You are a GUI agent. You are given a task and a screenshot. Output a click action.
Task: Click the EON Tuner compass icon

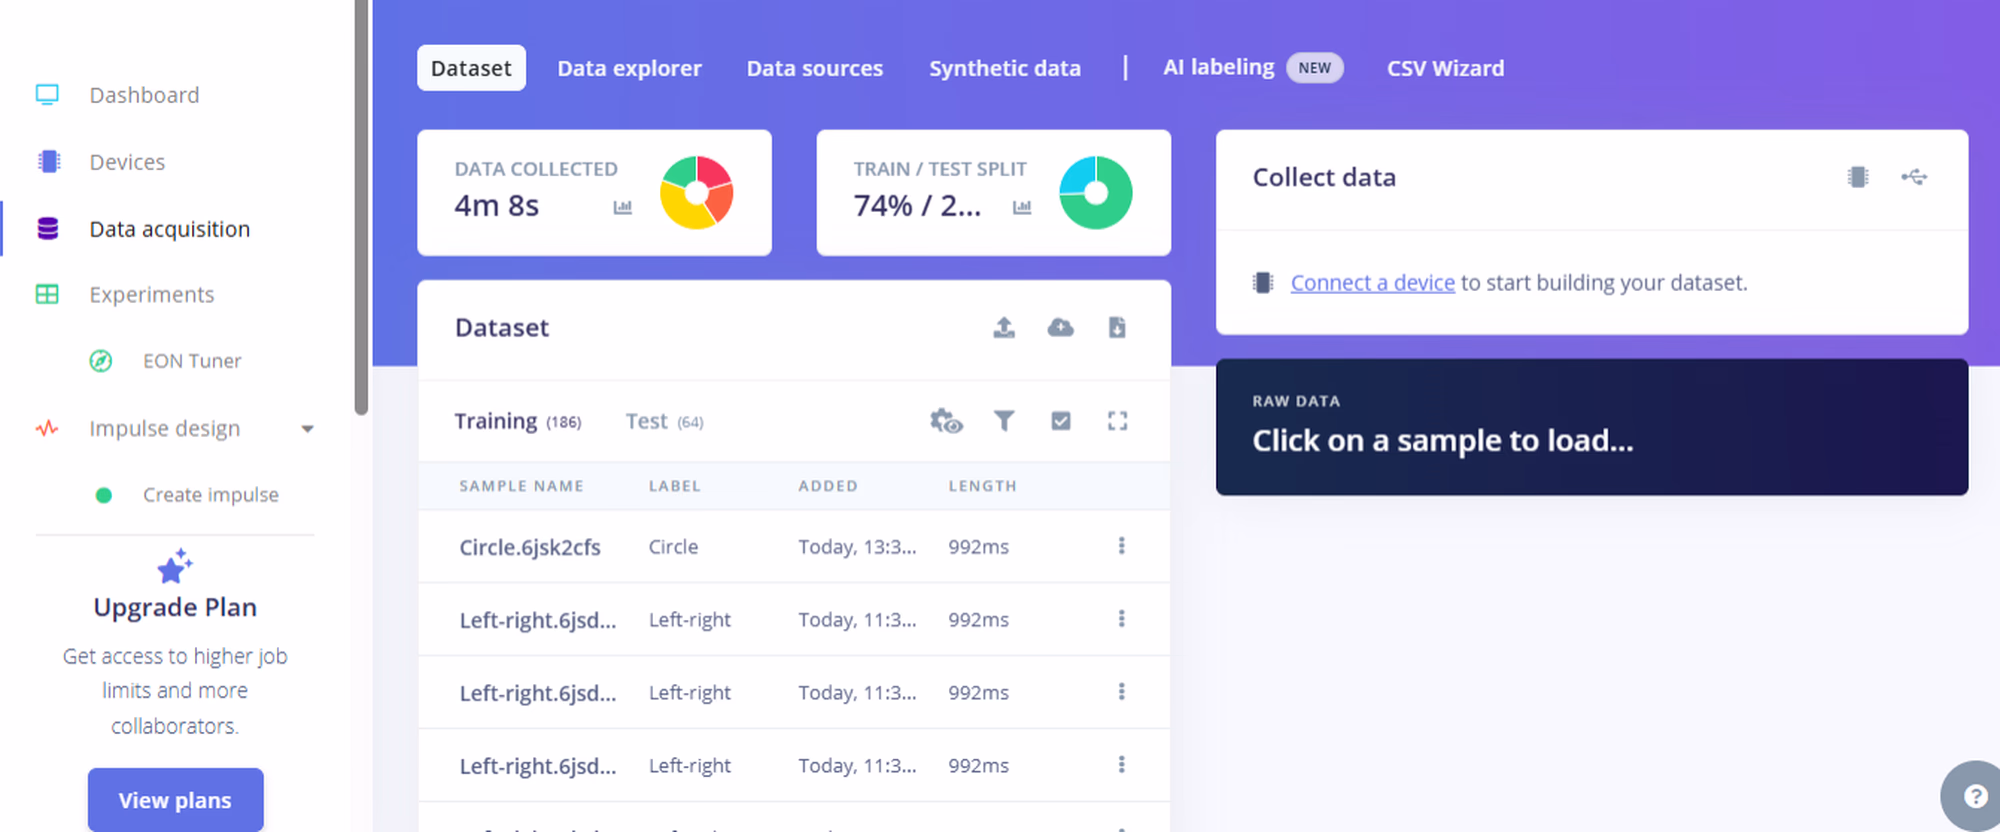pos(101,361)
